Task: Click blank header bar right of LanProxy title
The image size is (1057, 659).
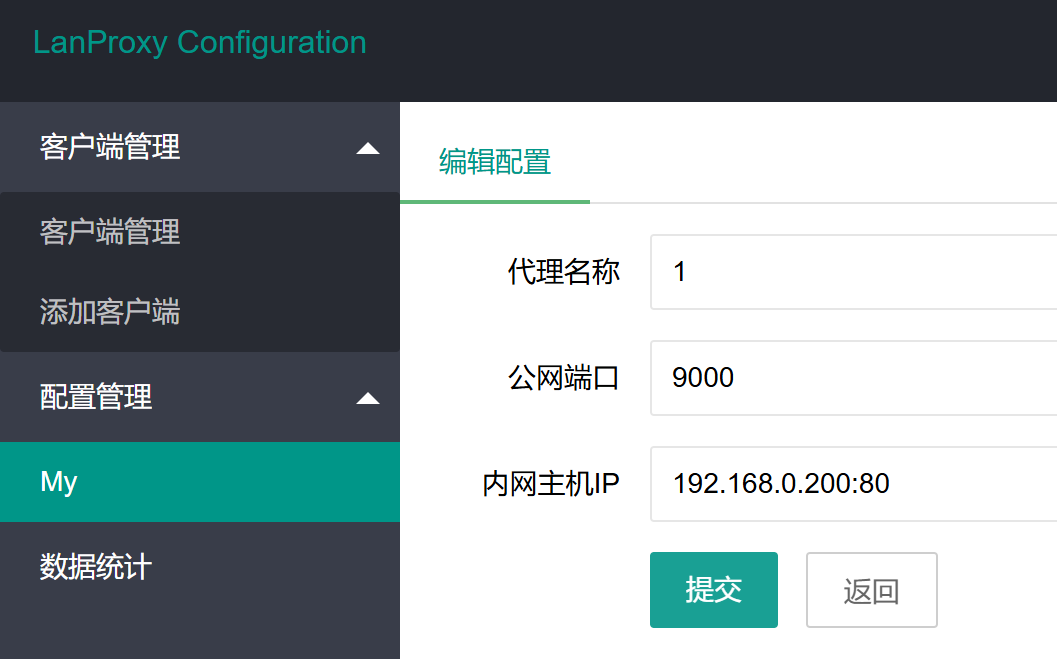Action: click(x=700, y=50)
